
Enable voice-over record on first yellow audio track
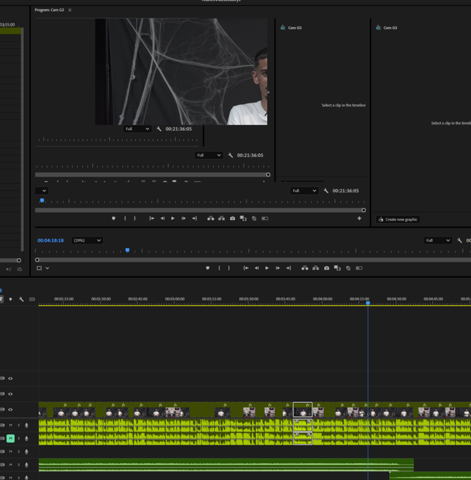[27, 425]
